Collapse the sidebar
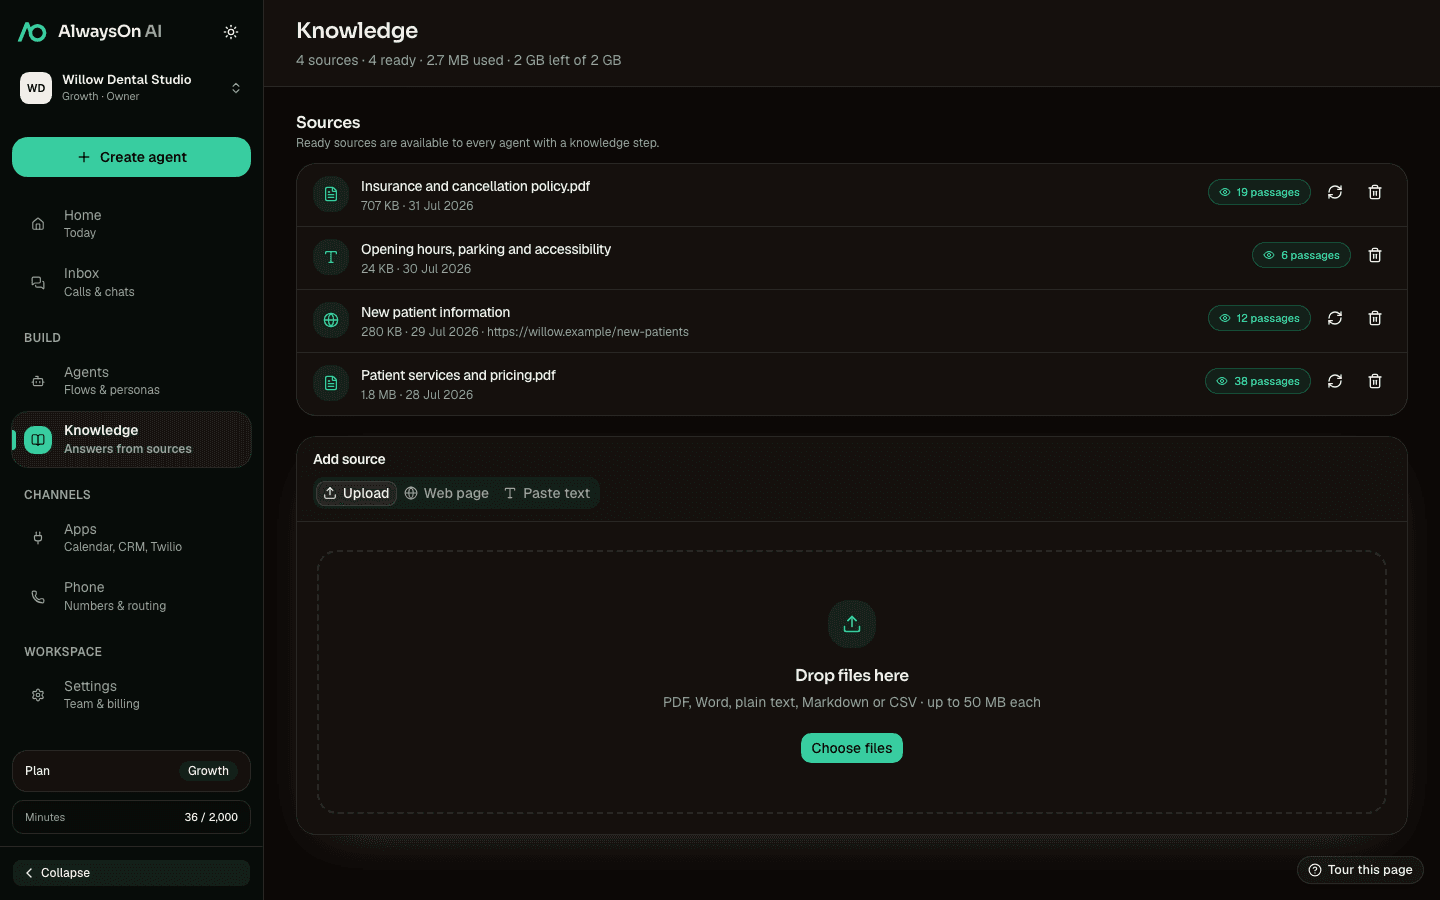 click(x=131, y=873)
